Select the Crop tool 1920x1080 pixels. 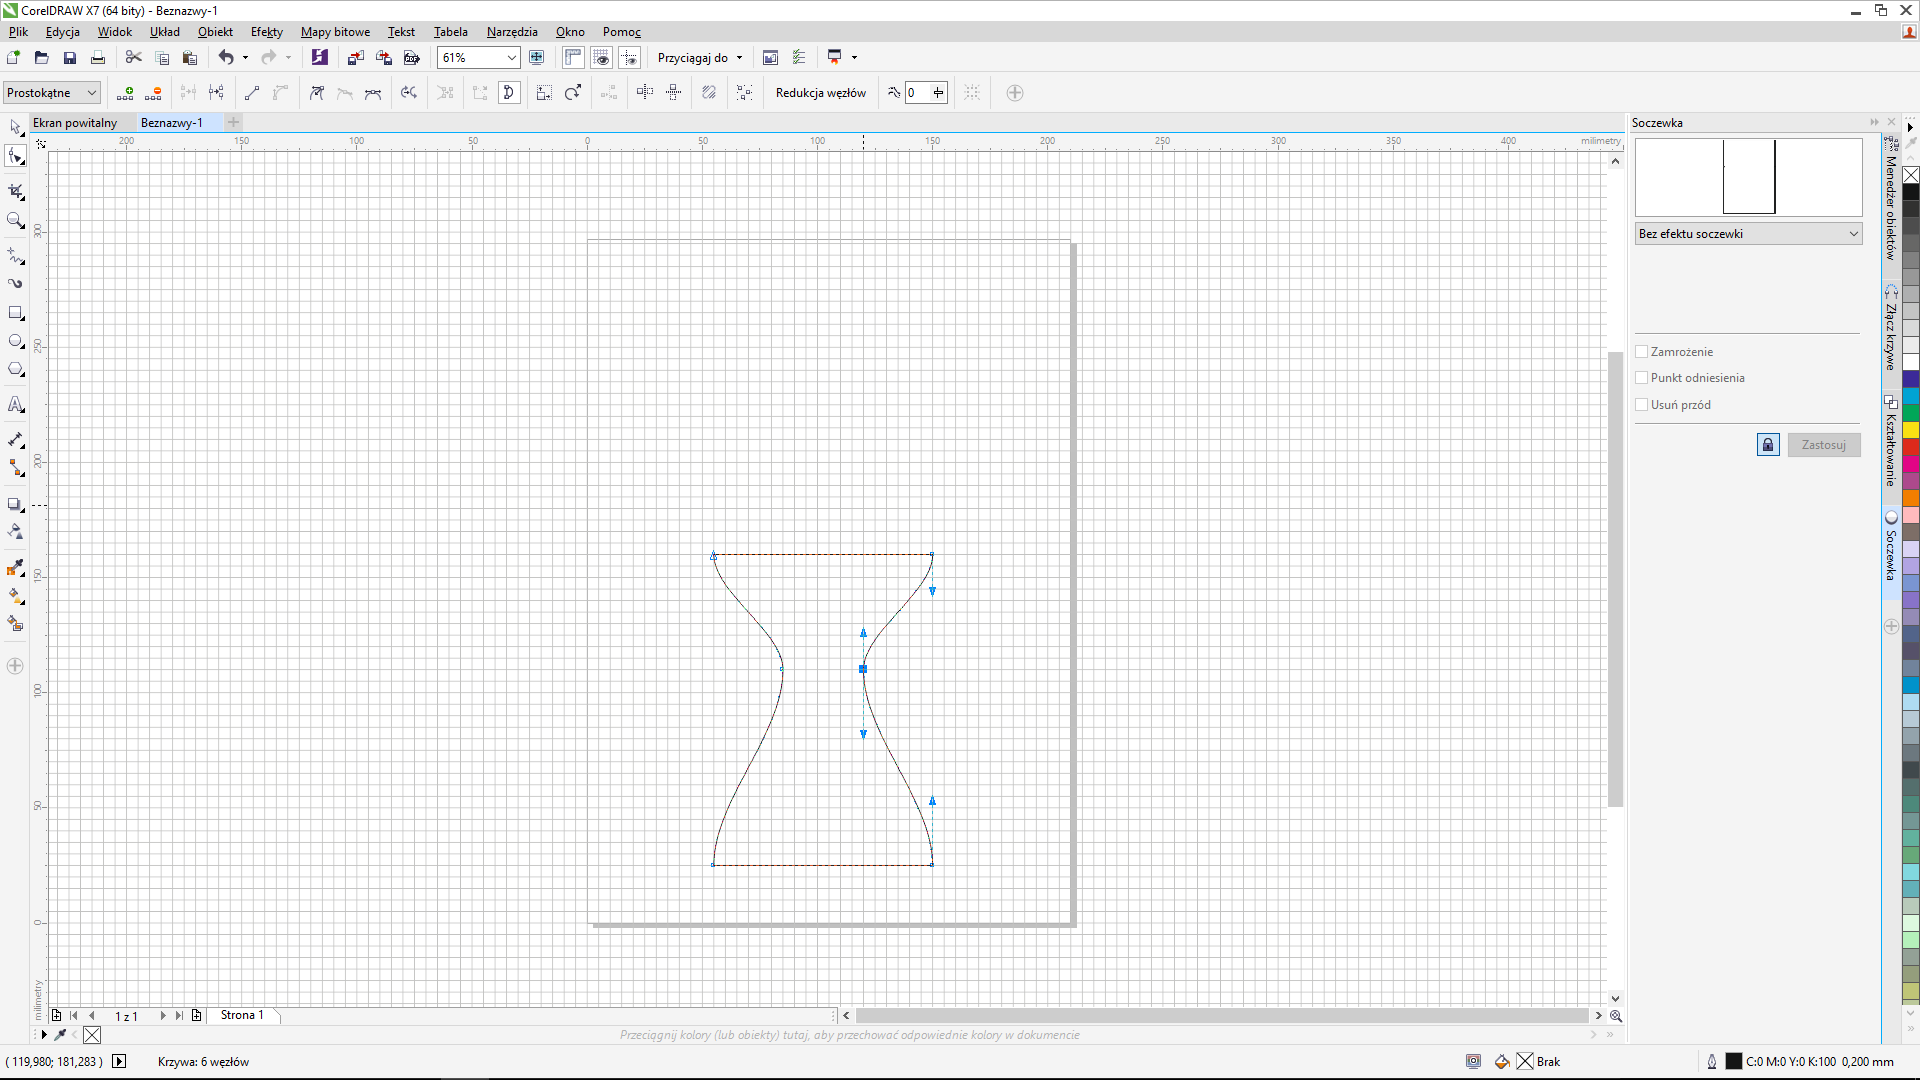tap(15, 191)
